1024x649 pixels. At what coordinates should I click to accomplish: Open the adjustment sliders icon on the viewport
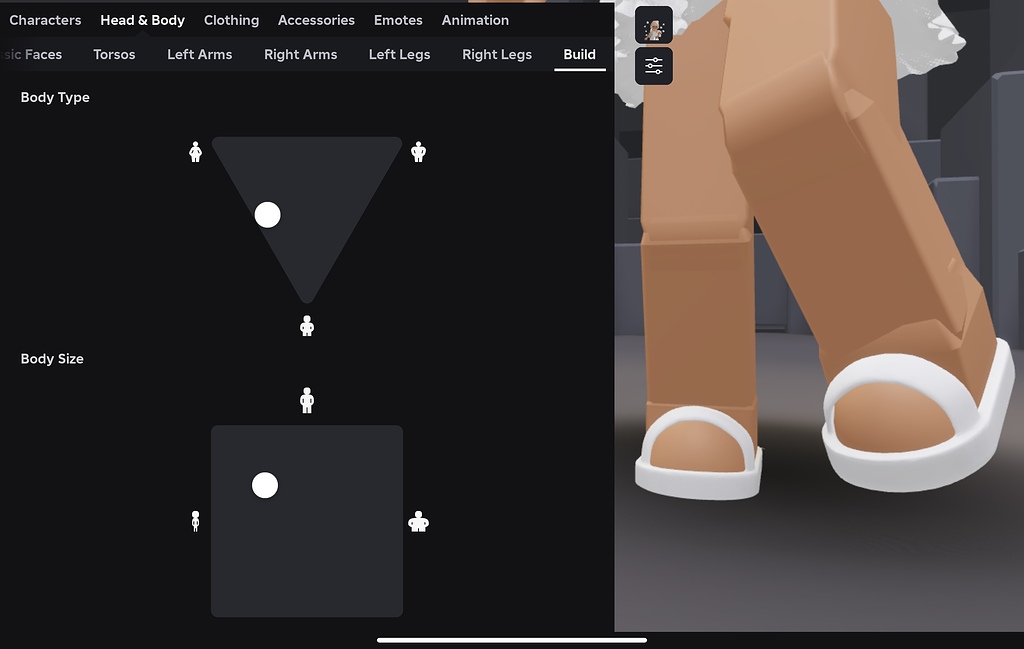click(653, 66)
